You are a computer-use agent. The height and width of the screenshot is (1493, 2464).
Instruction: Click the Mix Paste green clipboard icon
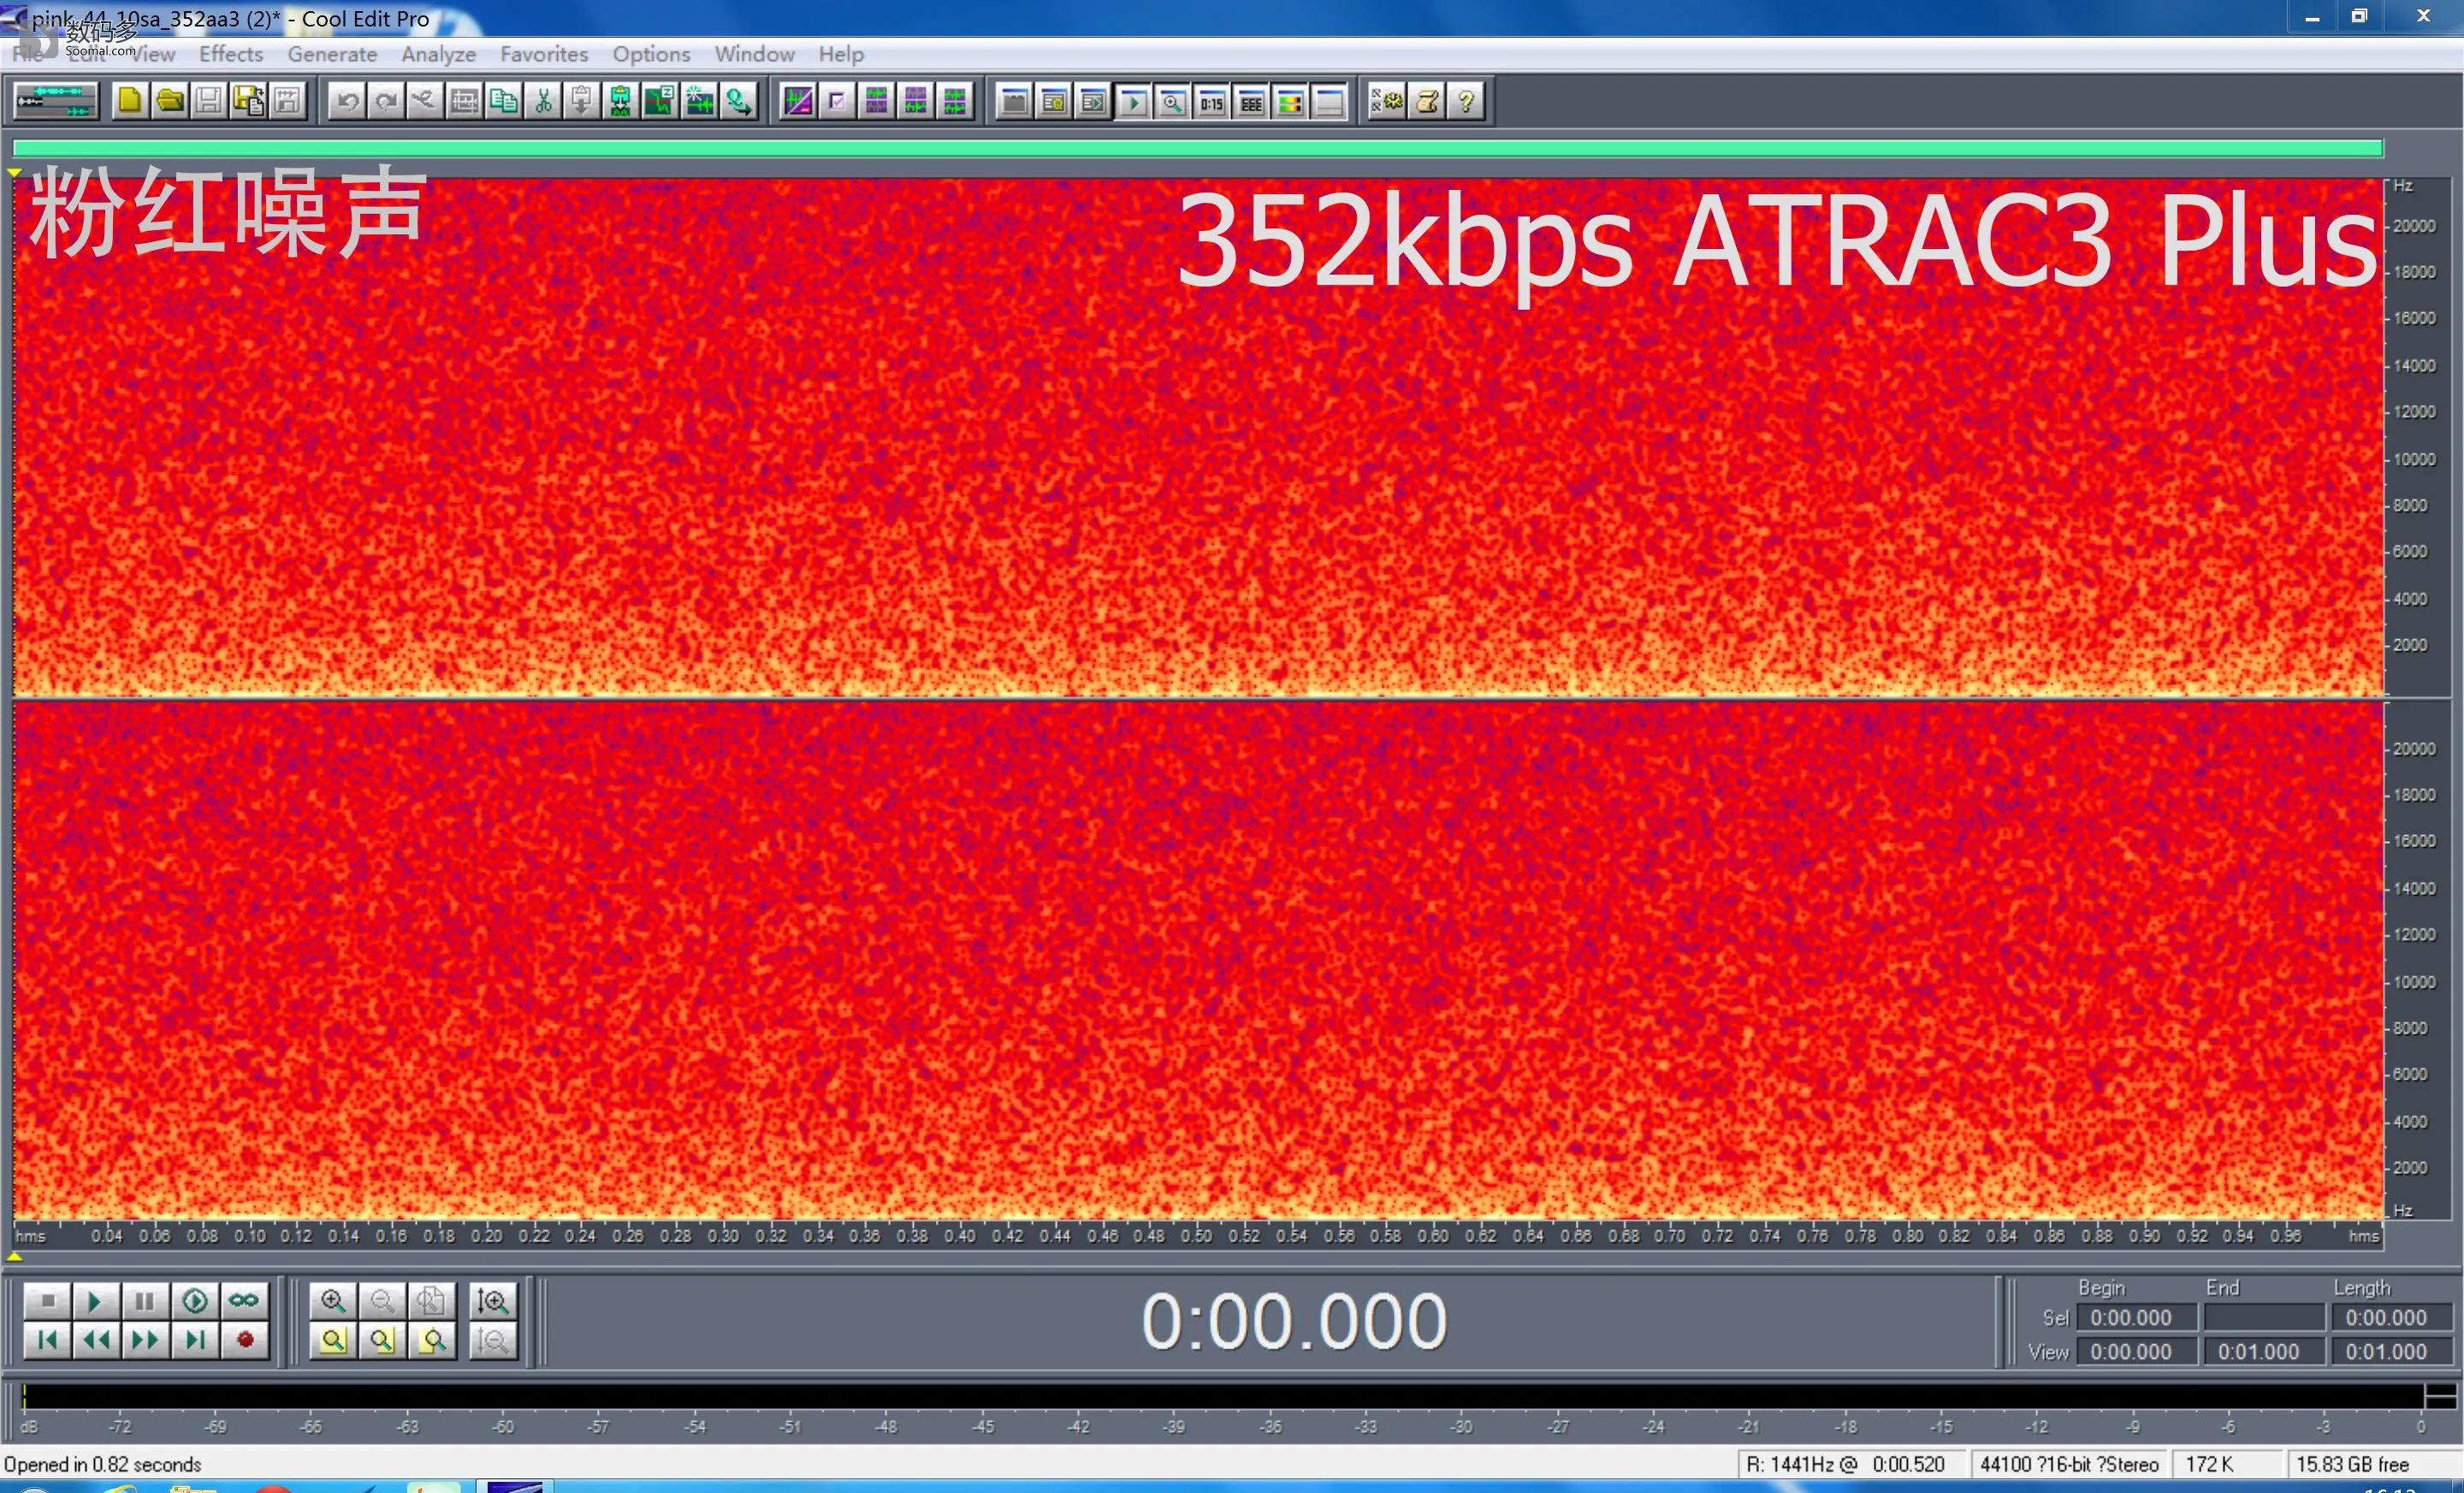pyautogui.click(x=621, y=101)
